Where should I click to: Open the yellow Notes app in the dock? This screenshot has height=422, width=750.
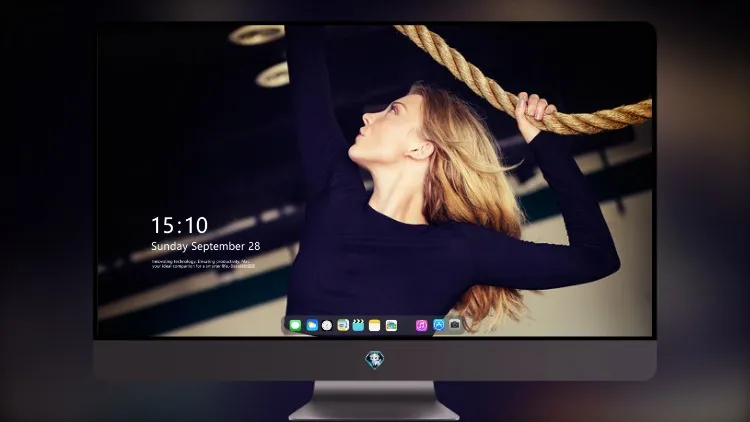[375, 325]
